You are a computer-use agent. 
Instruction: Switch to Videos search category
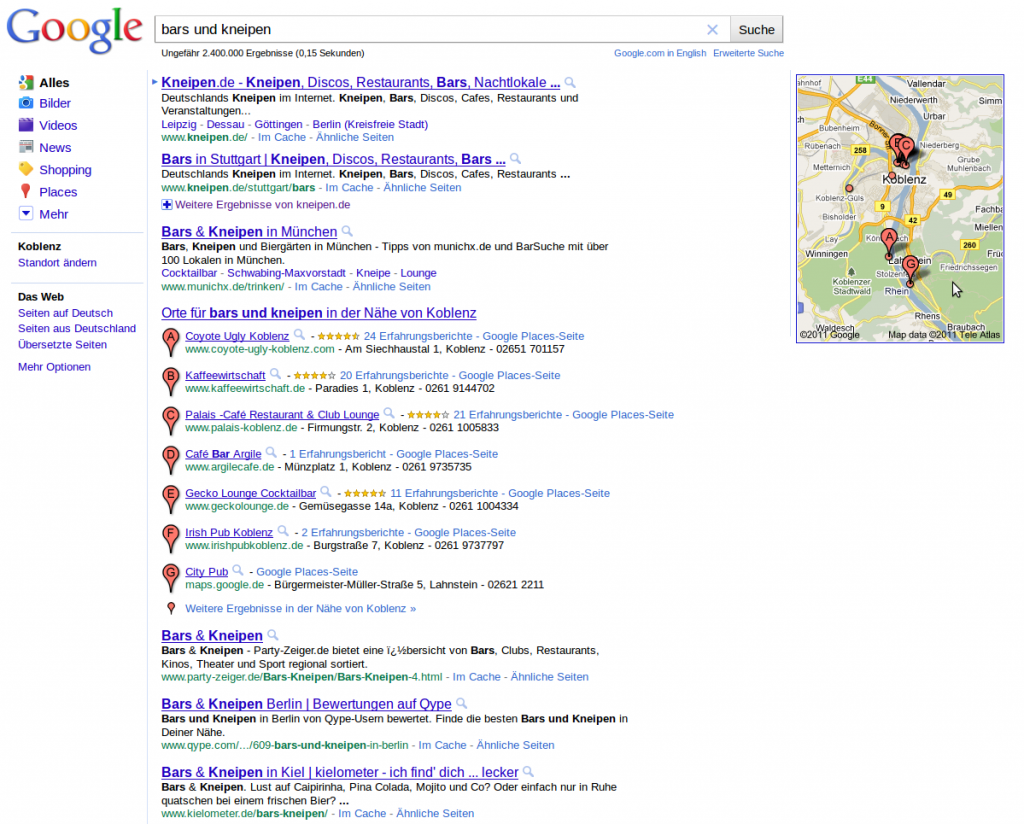[x=58, y=125]
